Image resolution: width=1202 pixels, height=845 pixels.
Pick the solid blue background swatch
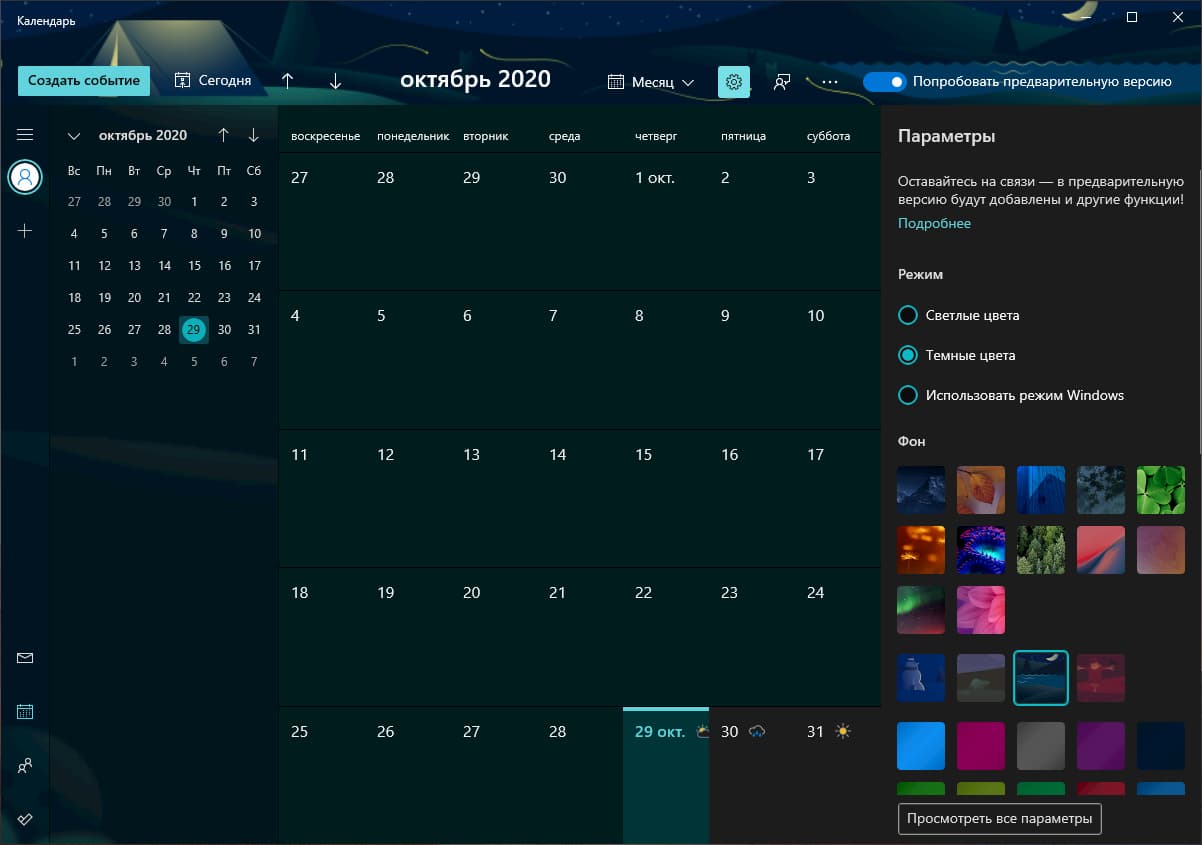tap(920, 745)
